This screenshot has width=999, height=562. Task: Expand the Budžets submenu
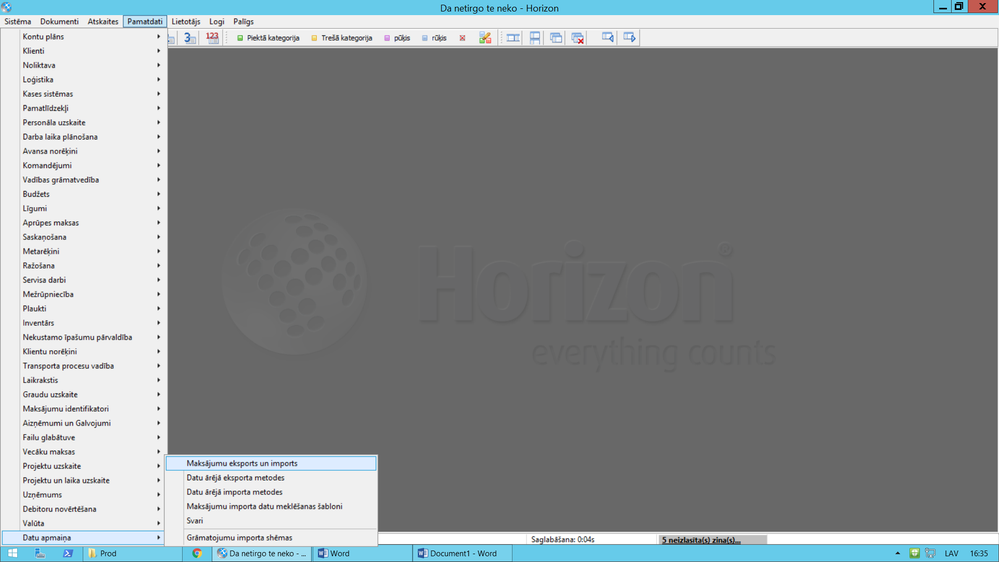(83, 194)
